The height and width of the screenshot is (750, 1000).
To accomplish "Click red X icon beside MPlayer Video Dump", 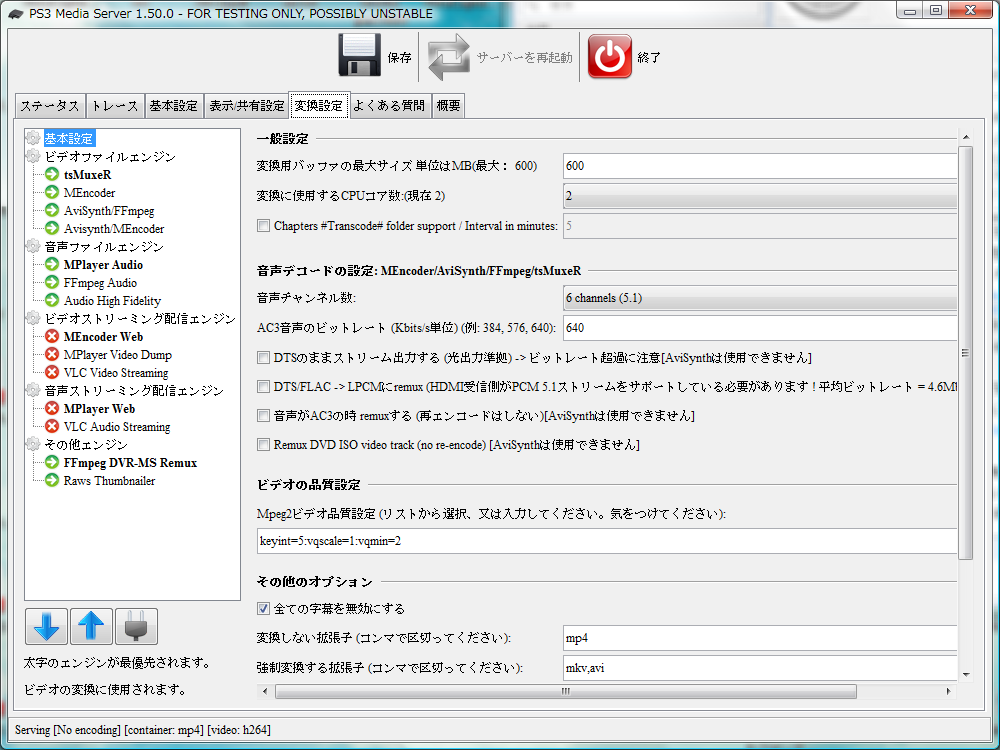I will tap(52, 354).
